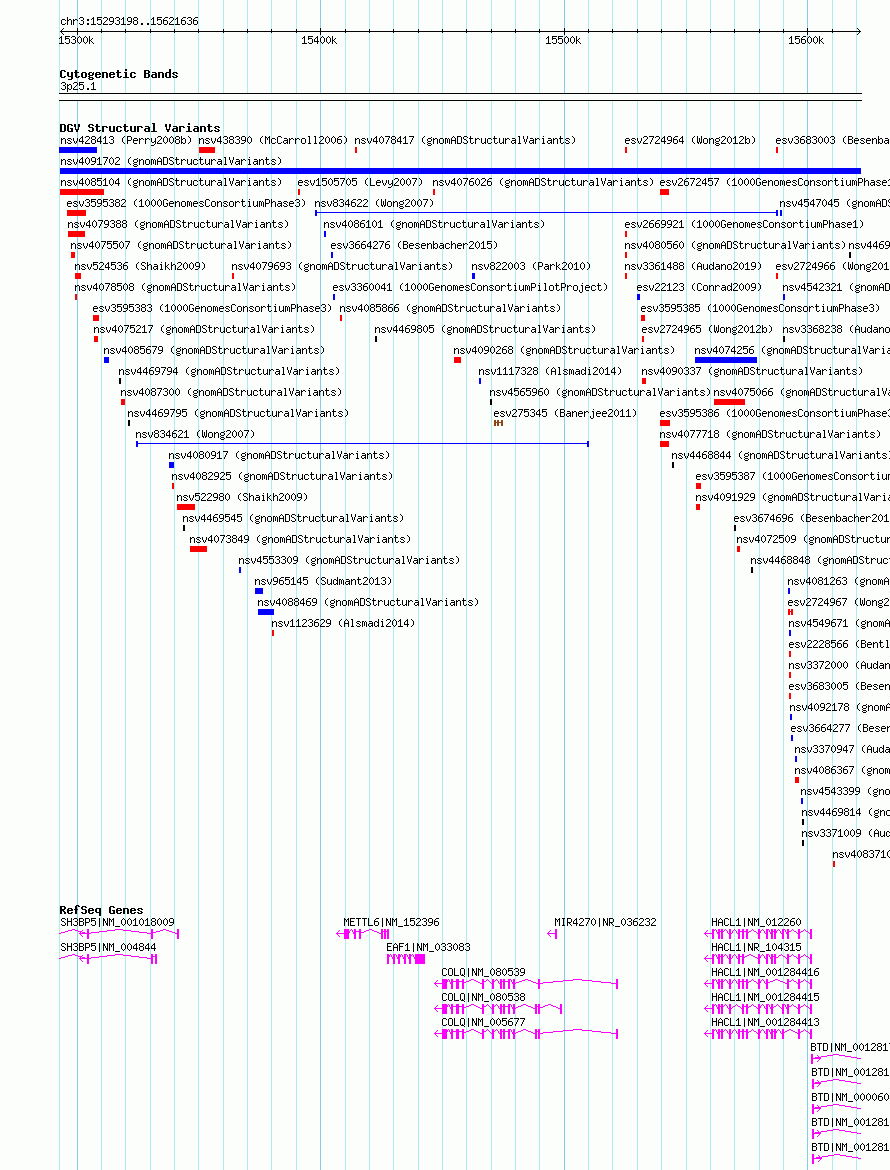This screenshot has height=1170, width=890.
Task: Click the red nsv522980 (Shaikh2009) bar
Action: click(x=186, y=507)
